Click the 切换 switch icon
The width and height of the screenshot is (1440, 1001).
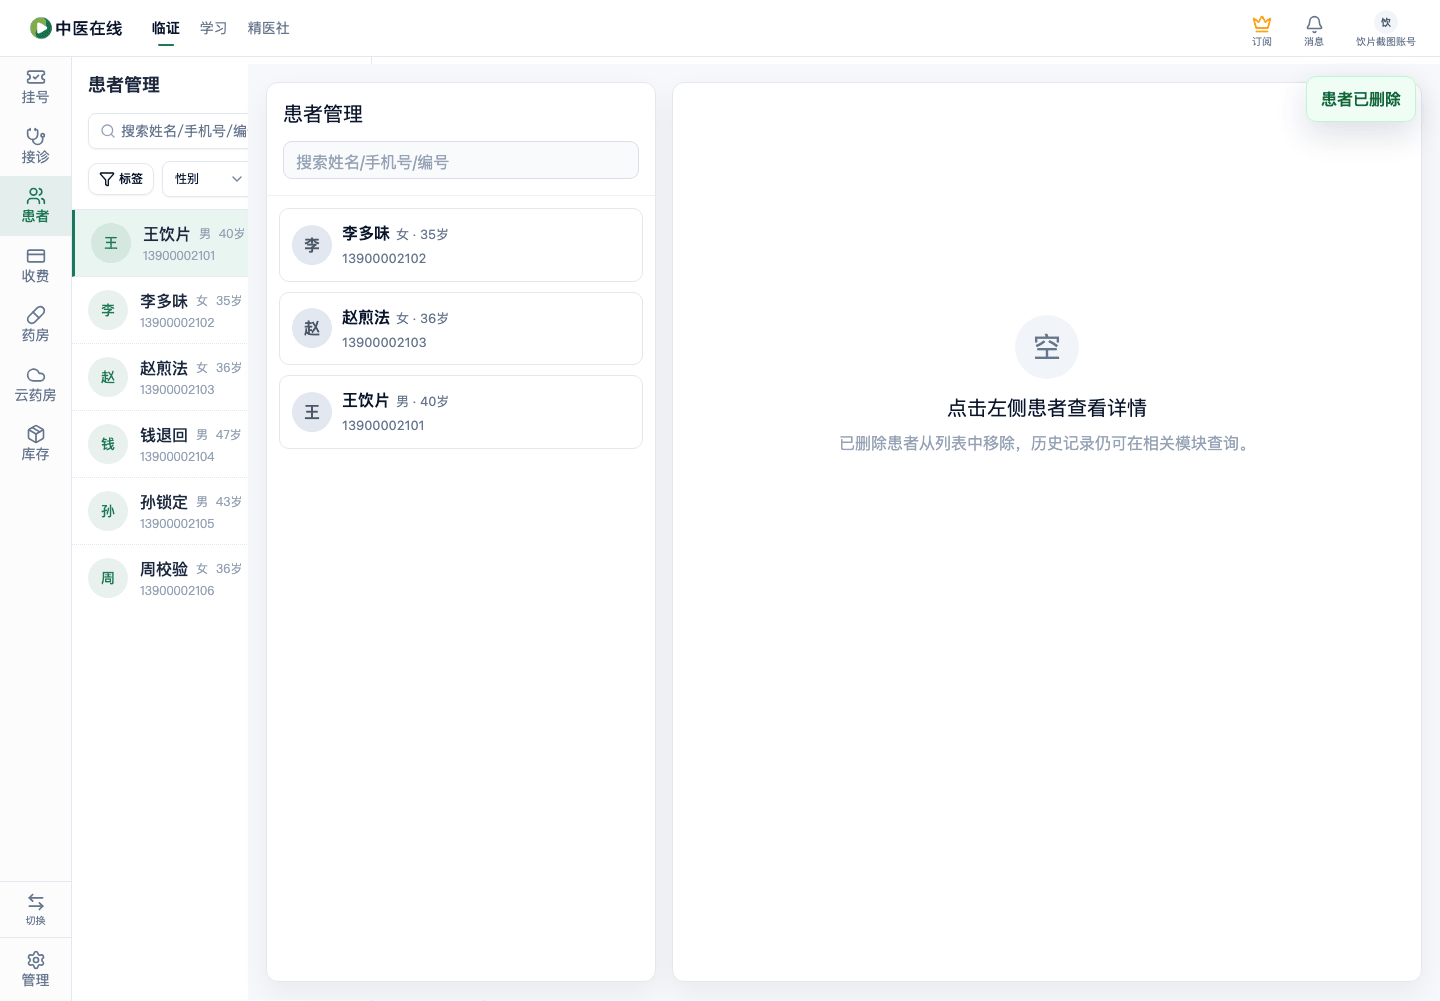point(36,901)
